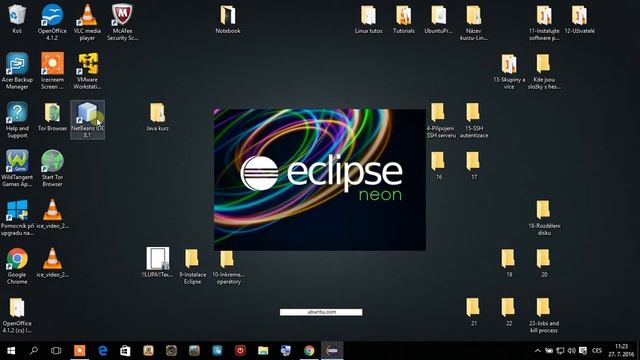Open the 4-Připojení SSH serveru folder

tap(441, 120)
